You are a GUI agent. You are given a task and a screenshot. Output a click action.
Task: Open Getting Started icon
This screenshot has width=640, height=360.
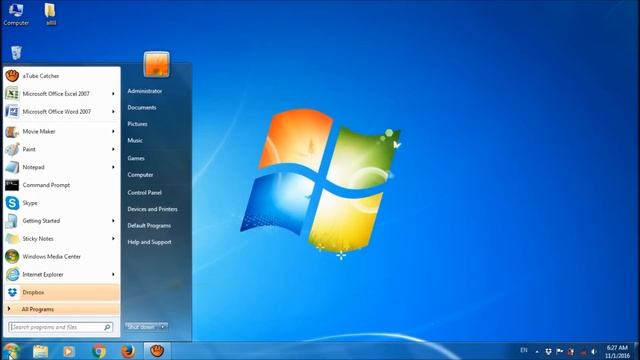tap(12, 221)
